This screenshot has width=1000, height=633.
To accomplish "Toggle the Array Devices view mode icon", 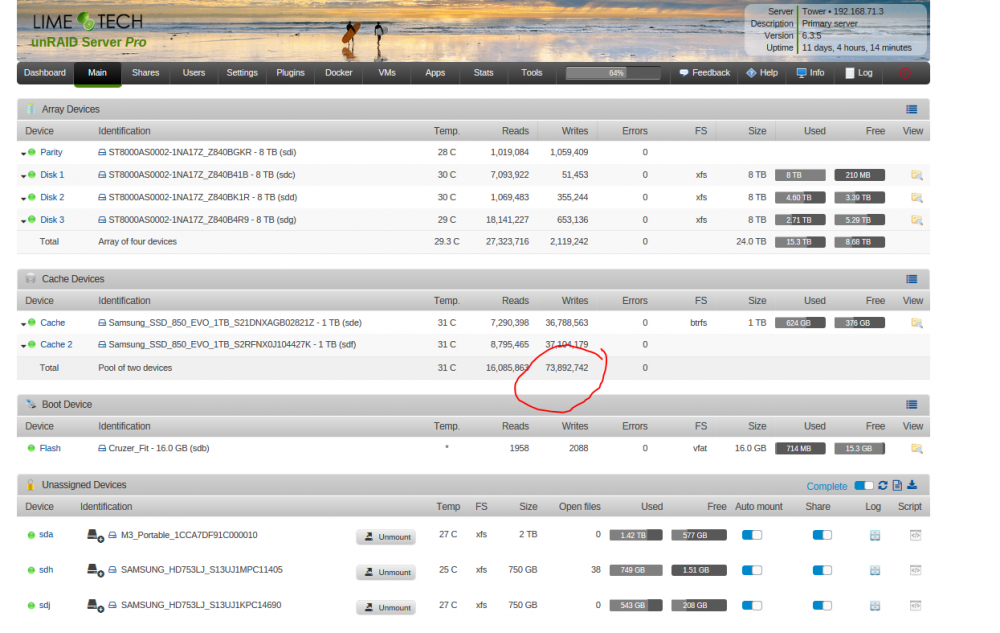I will tap(911, 110).
